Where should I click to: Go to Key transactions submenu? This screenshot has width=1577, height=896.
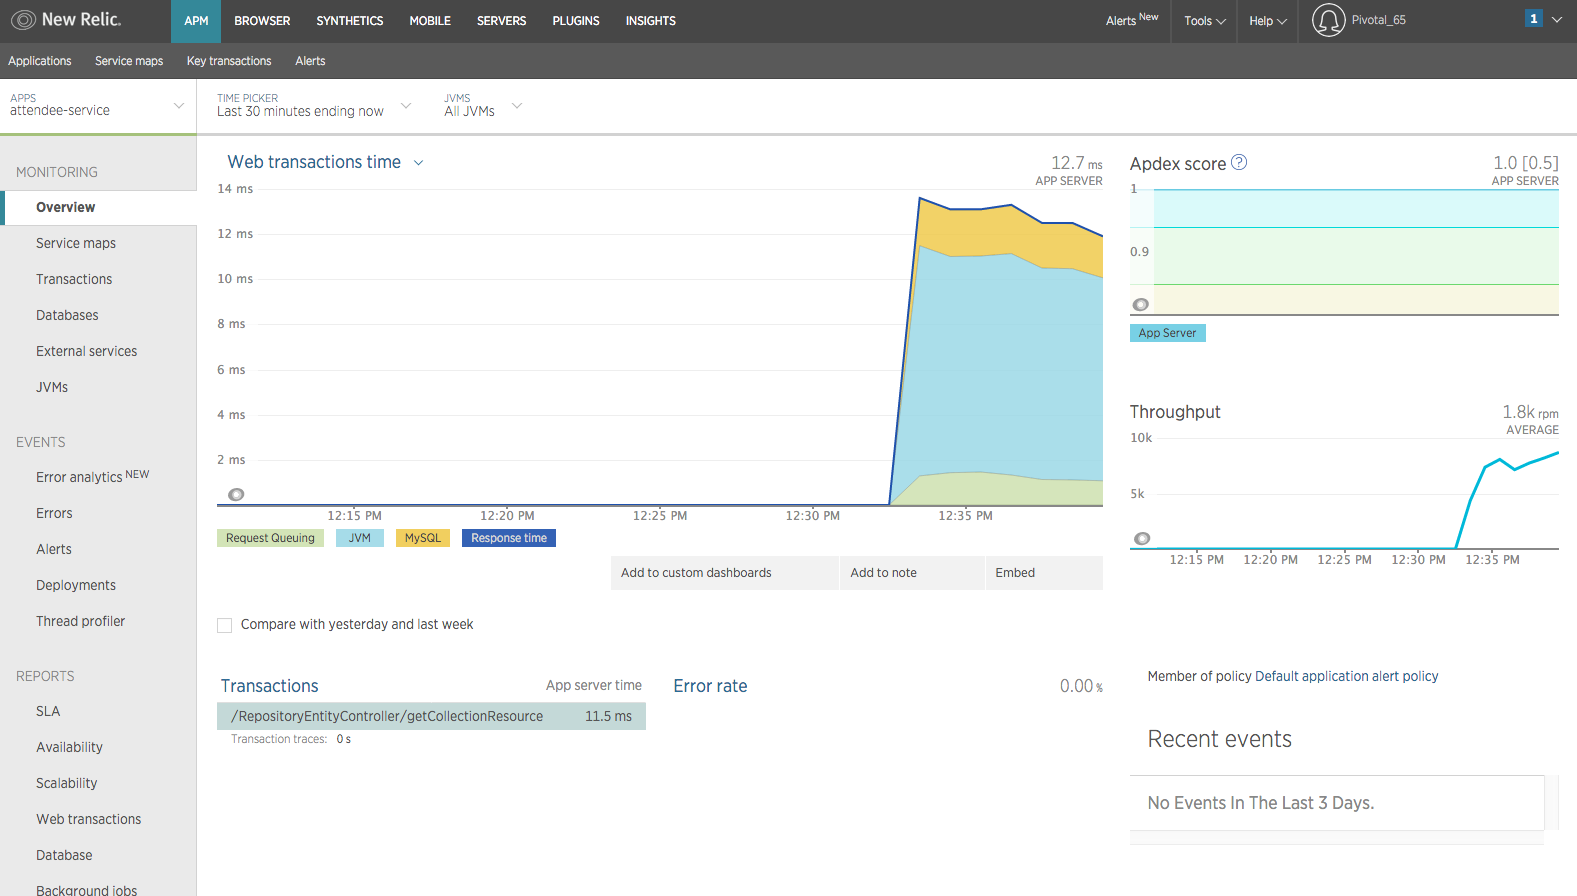[229, 61]
